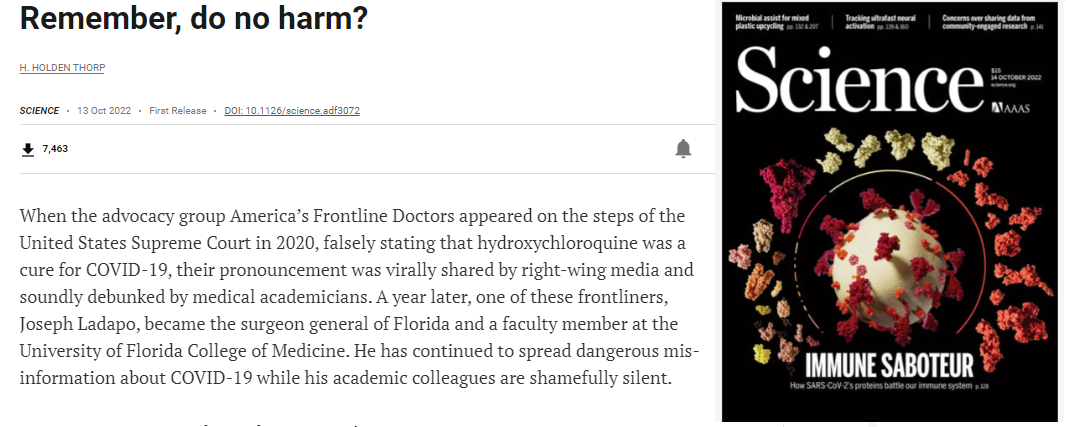Image resolution: width=1066 pixels, height=427 pixels.
Task: Open the DOI 10.1126/science.adf3072 link
Action: tap(292, 110)
